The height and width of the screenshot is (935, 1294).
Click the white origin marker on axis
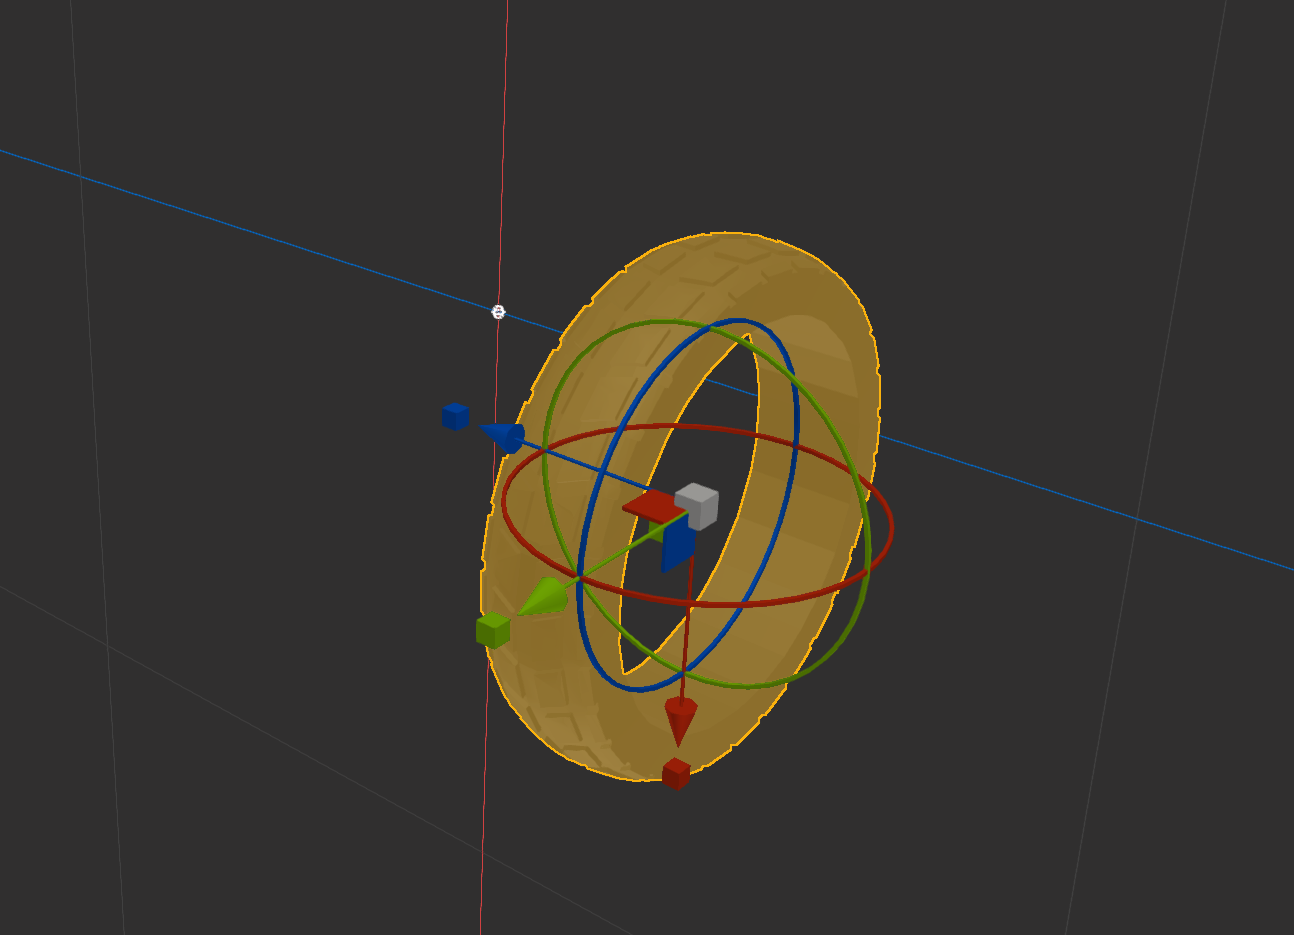[x=499, y=312]
